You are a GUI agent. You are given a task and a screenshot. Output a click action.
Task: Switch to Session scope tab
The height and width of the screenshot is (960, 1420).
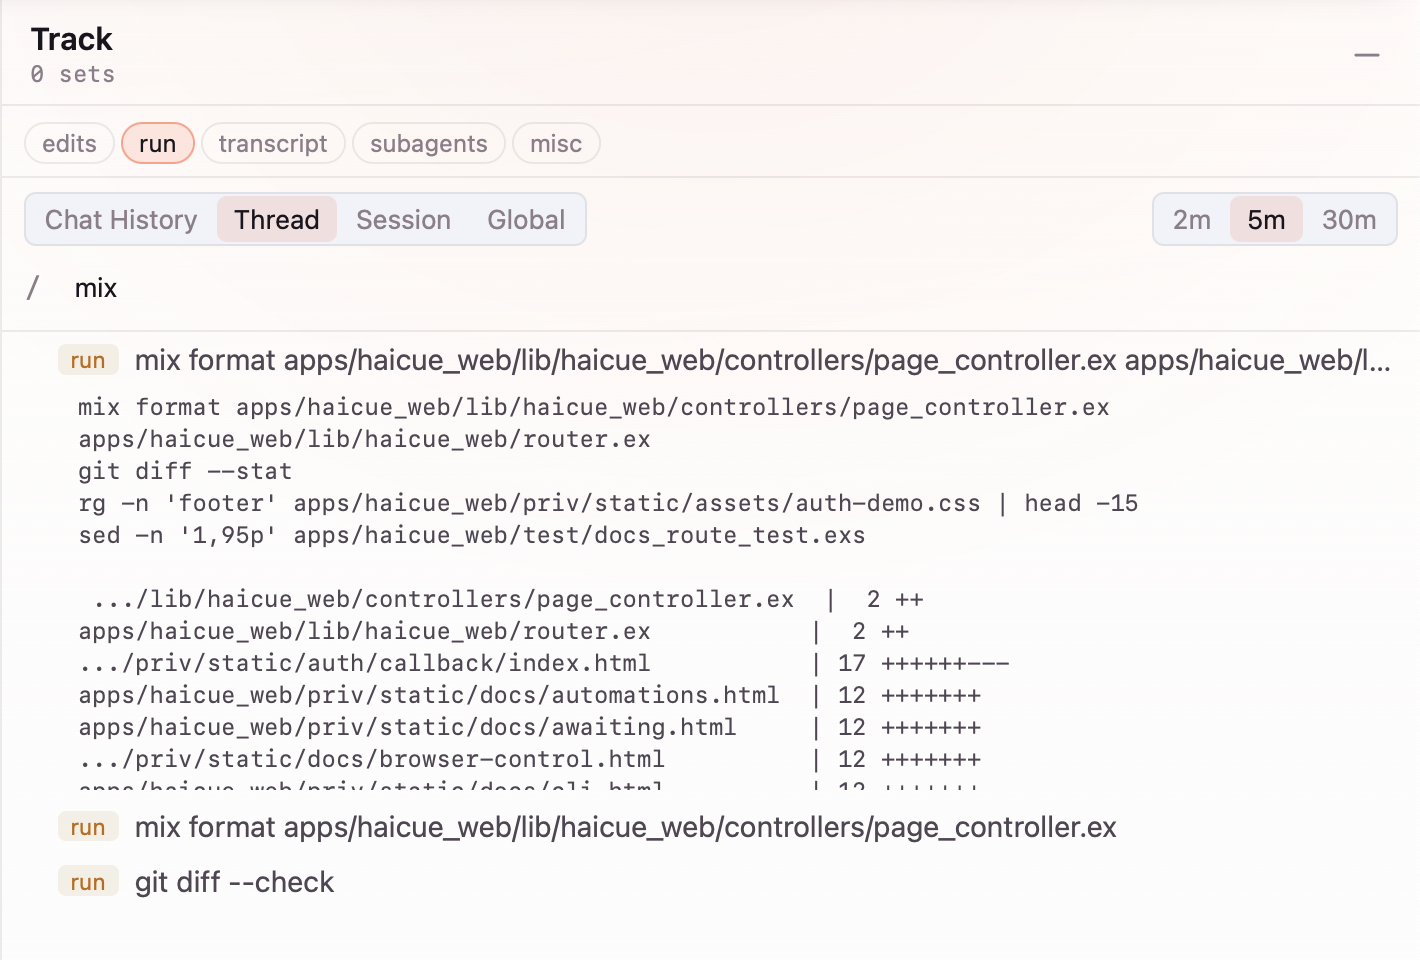(403, 220)
